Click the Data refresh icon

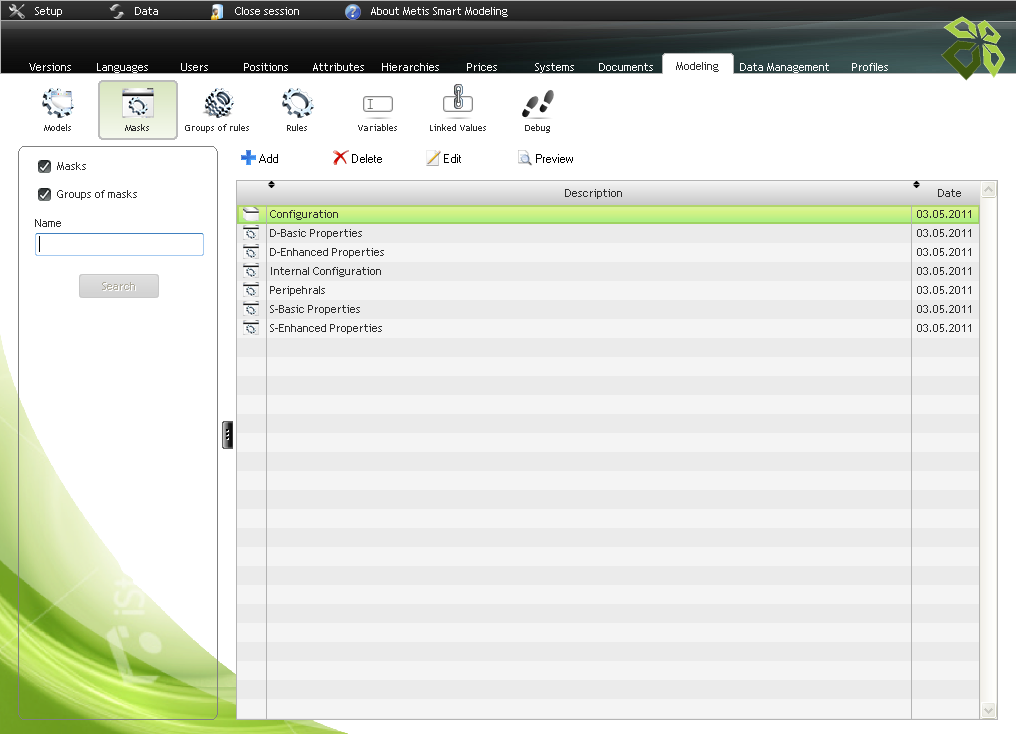pos(117,11)
